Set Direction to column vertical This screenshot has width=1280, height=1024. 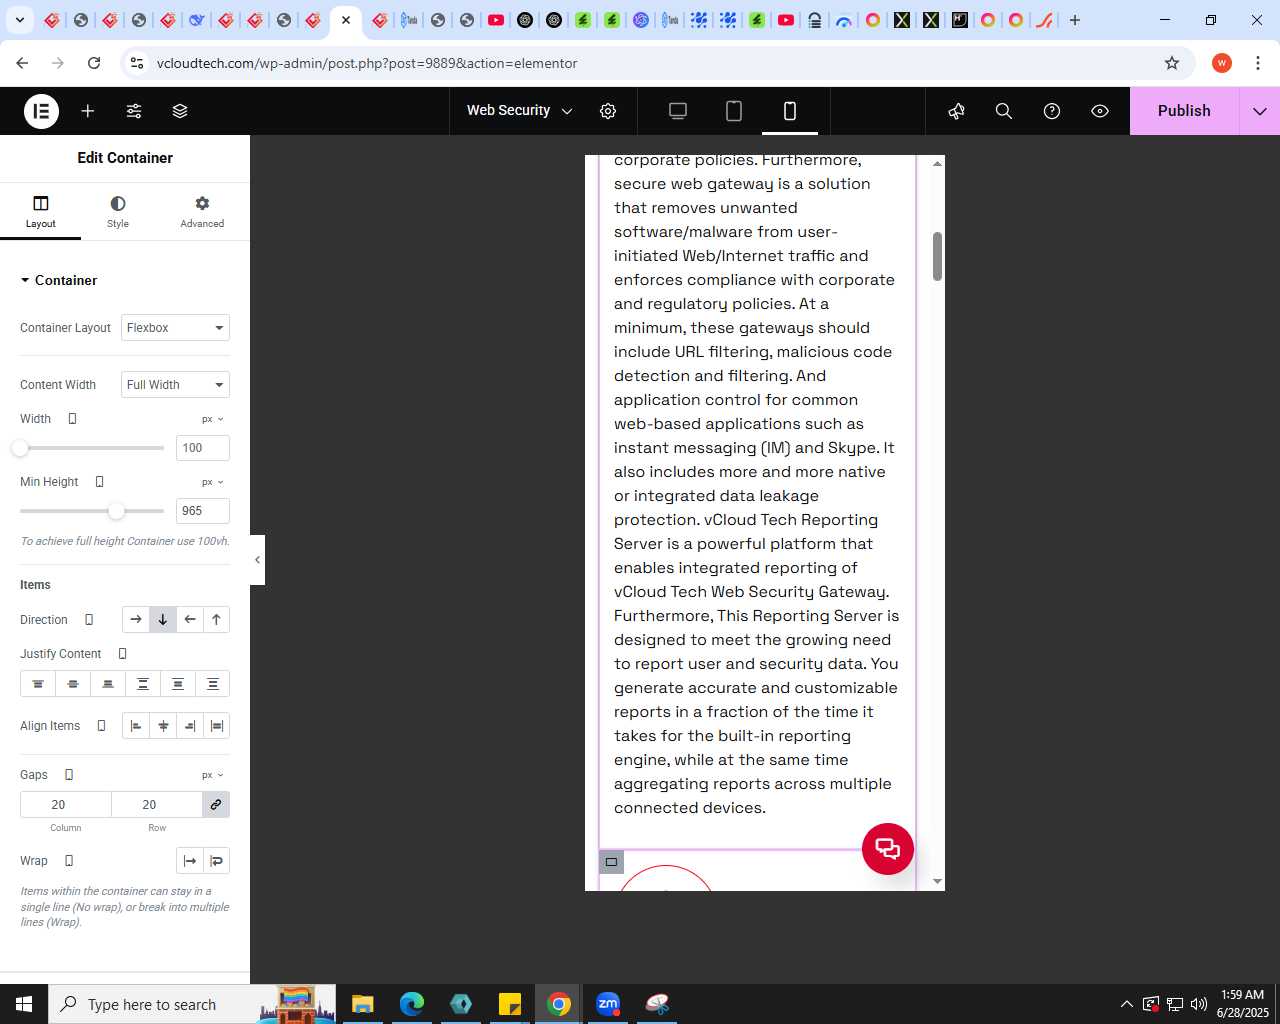tap(163, 620)
